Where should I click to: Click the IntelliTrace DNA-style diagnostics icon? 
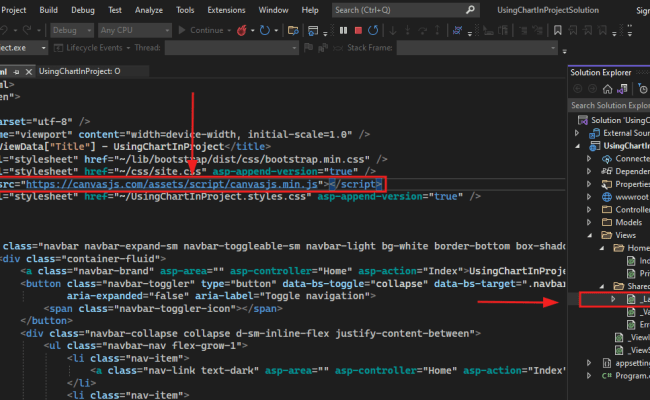coord(457,30)
